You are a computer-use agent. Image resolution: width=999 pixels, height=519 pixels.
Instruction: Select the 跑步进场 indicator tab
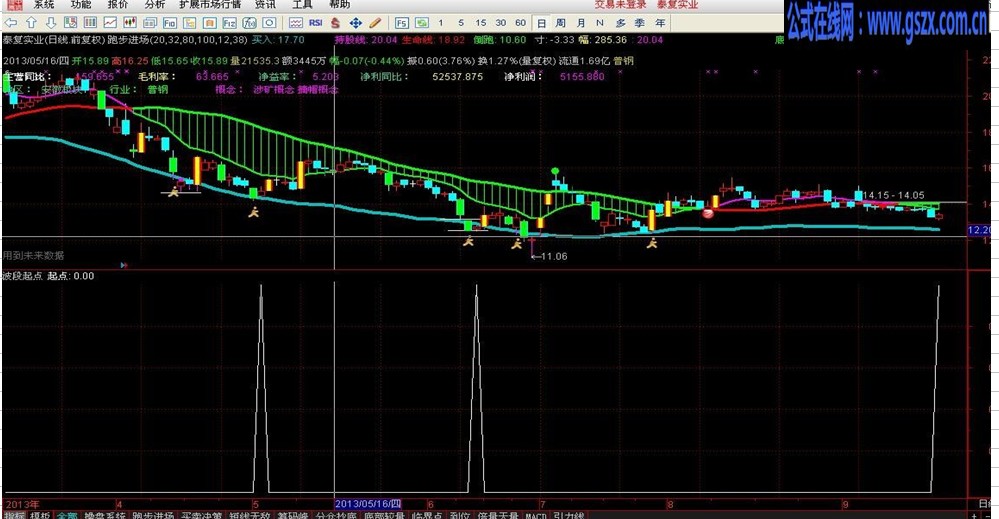coord(154,515)
